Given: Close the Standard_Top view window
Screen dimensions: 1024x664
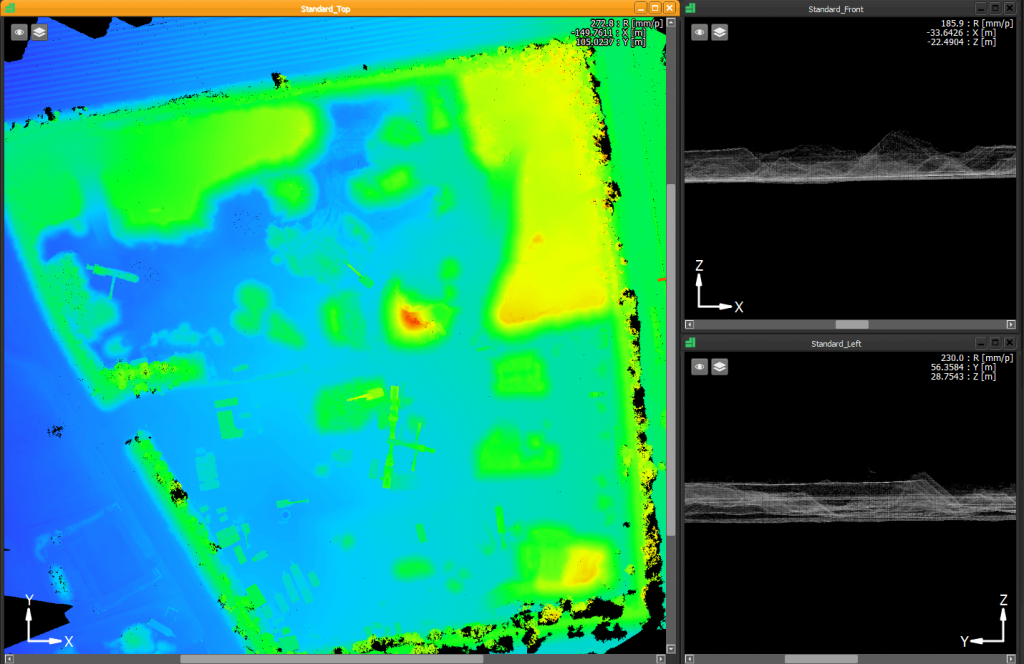Looking at the screenshot, I should [670, 8].
